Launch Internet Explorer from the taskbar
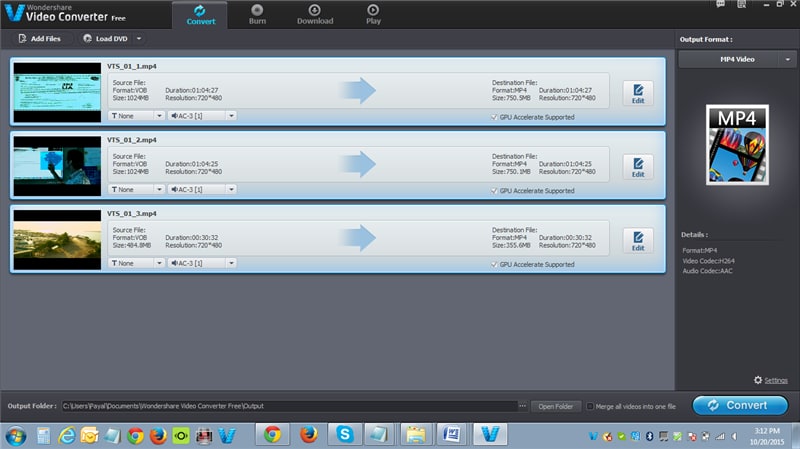 point(66,436)
